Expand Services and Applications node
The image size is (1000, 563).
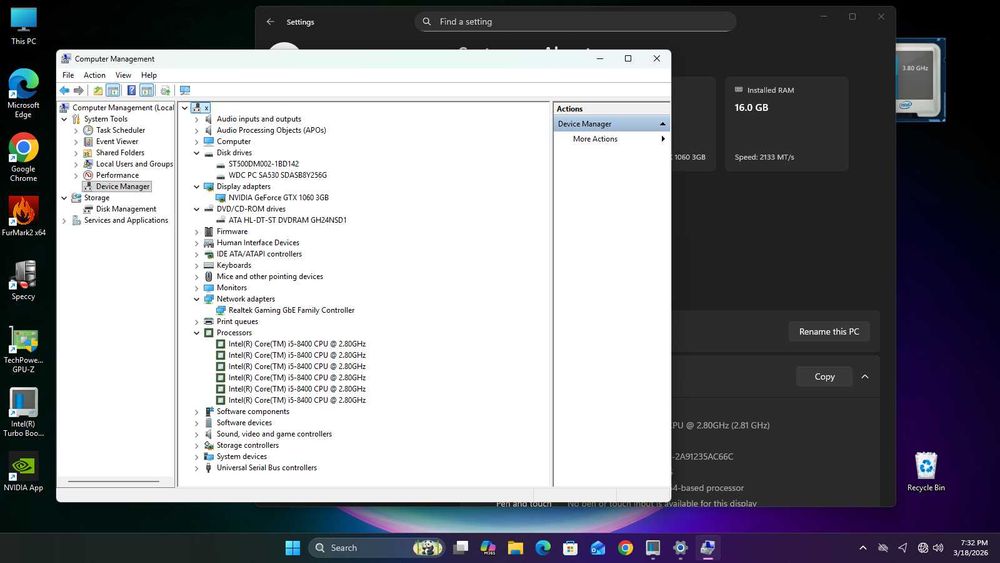pyautogui.click(x=64, y=221)
